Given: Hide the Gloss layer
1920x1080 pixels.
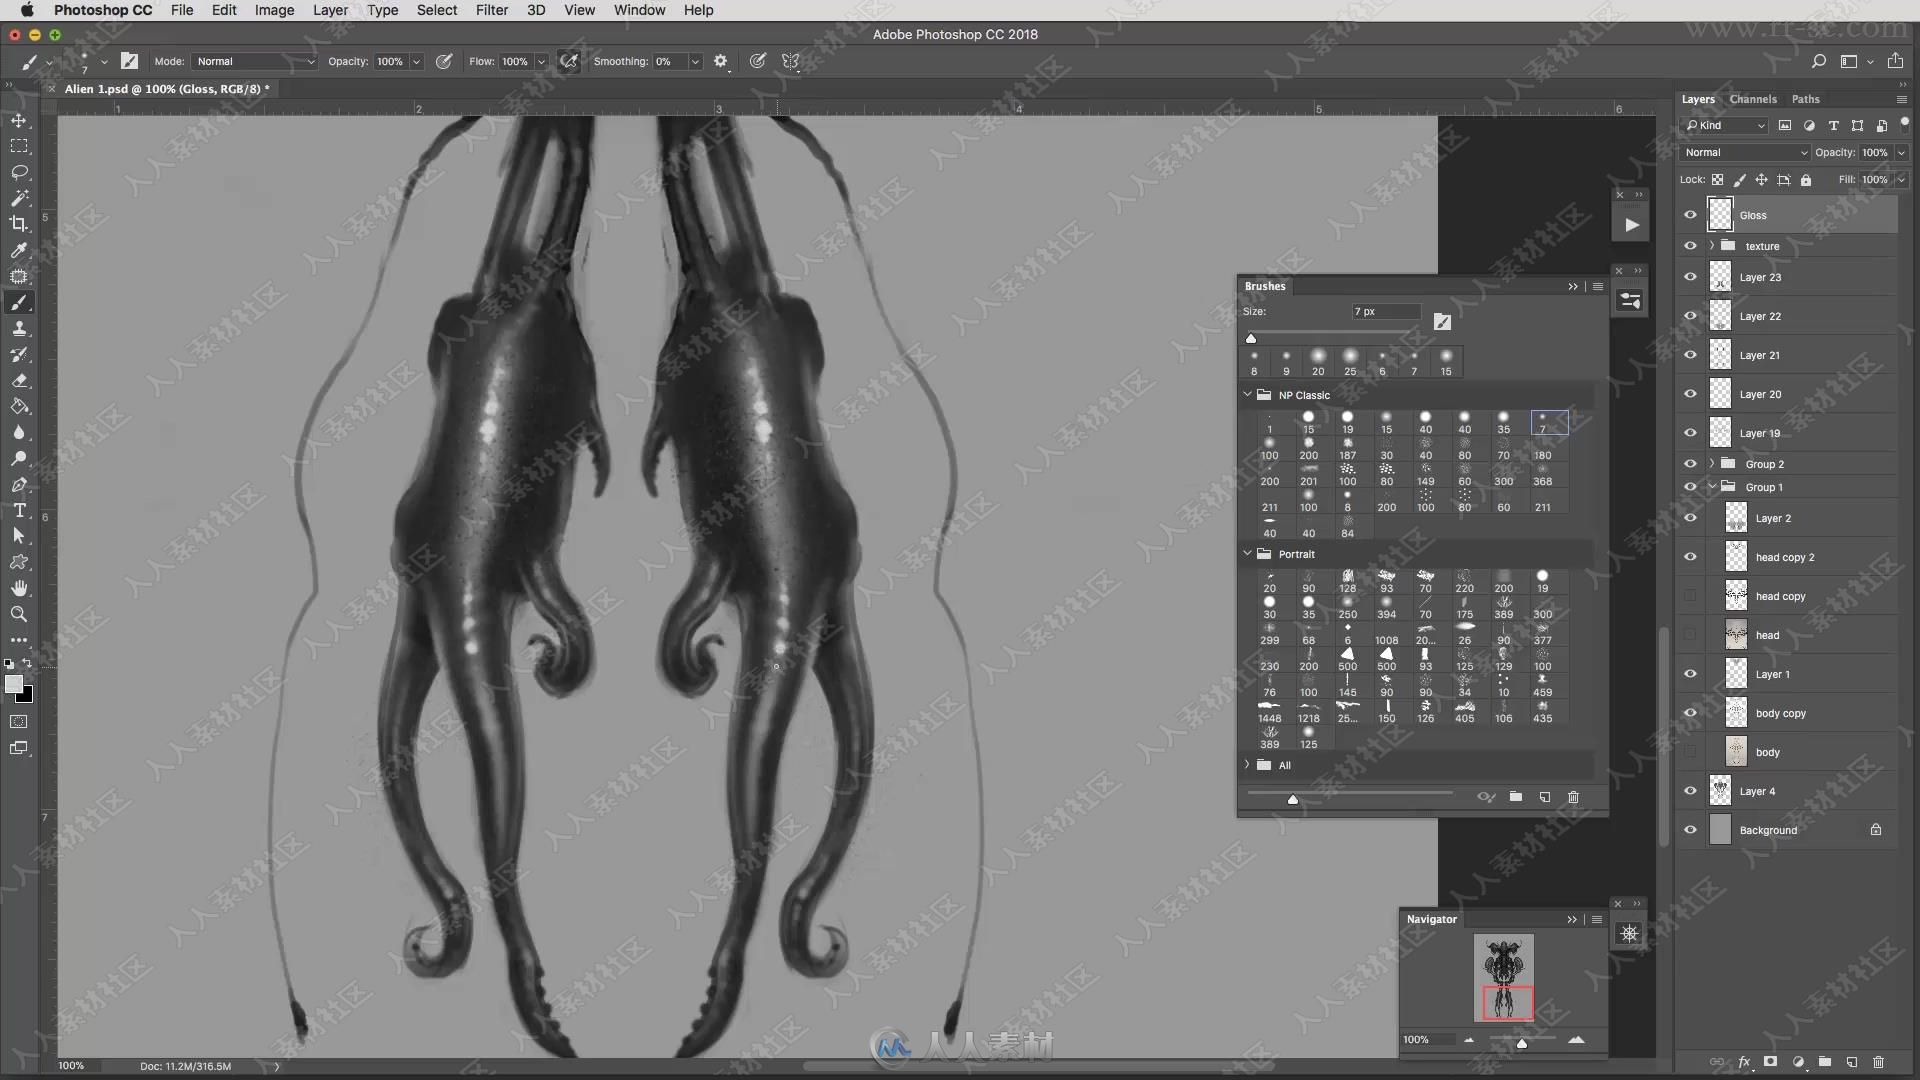Looking at the screenshot, I should click(1690, 215).
